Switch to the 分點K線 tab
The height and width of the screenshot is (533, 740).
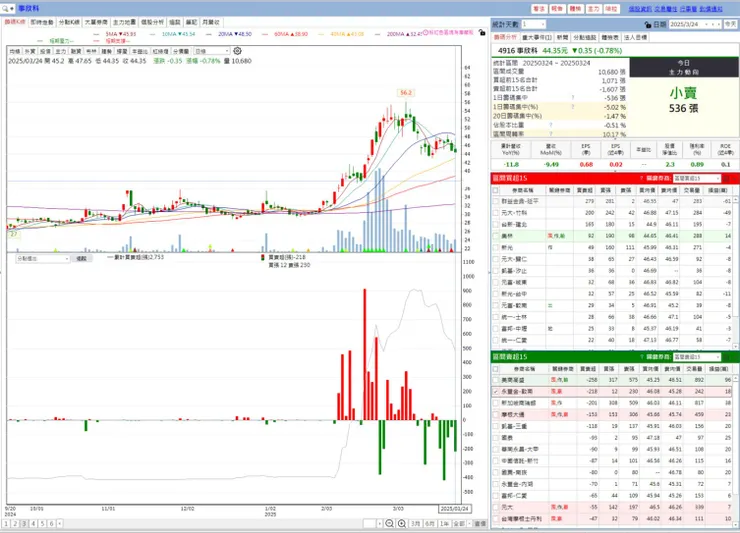(x=69, y=22)
